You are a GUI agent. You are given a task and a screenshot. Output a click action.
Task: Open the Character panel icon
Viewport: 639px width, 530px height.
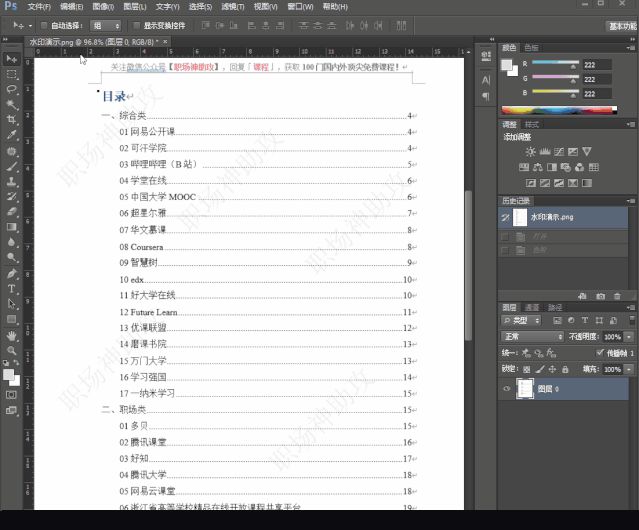tap(486, 80)
